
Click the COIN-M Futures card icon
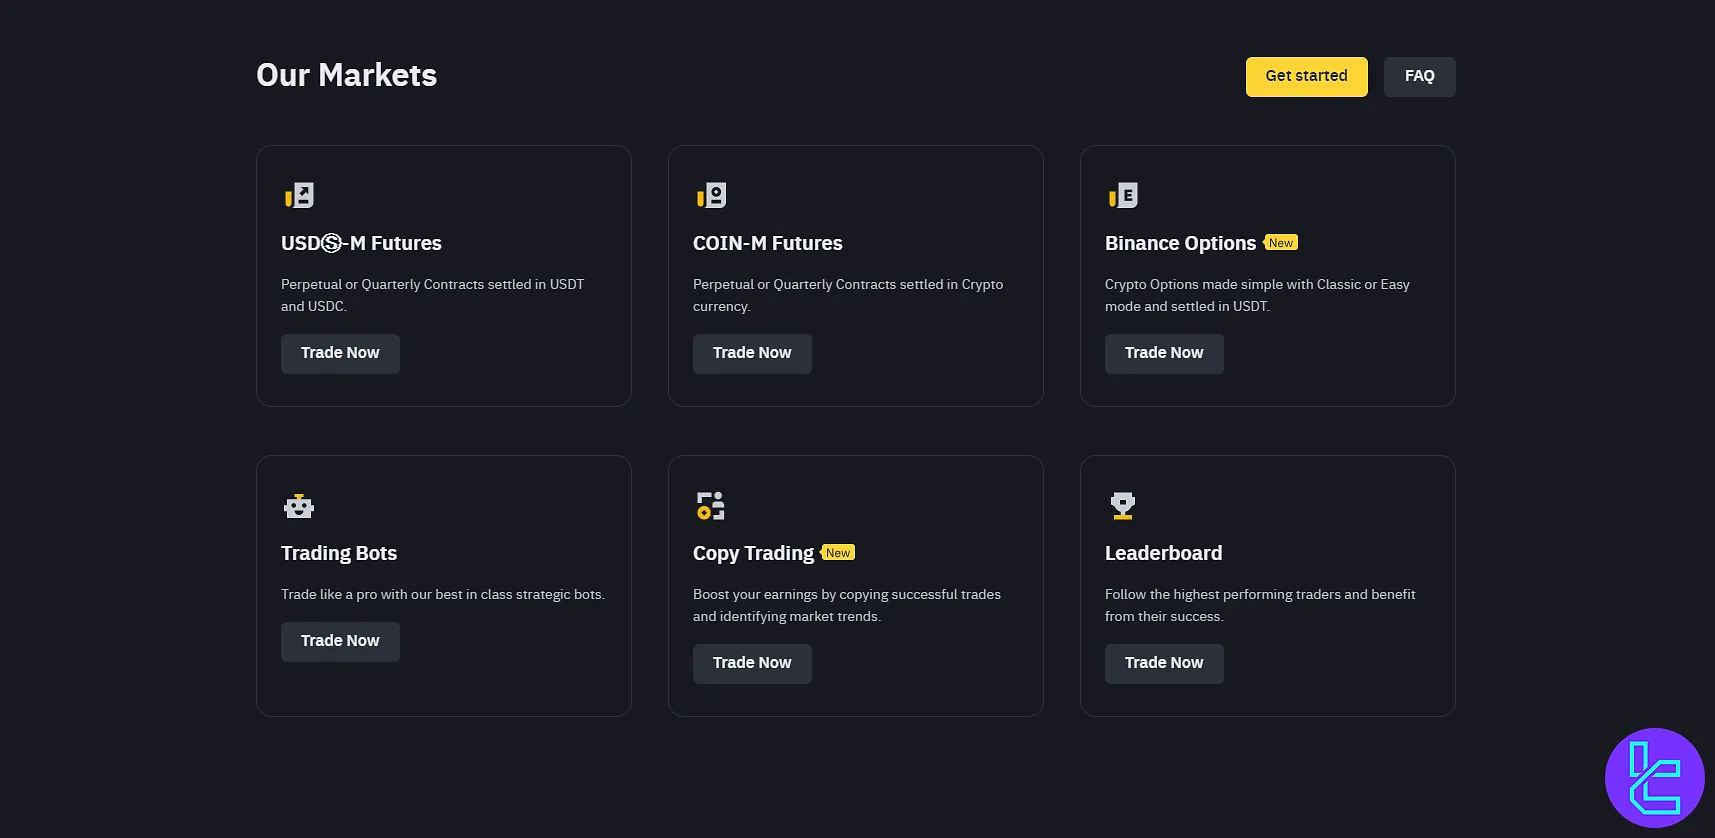point(711,195)
